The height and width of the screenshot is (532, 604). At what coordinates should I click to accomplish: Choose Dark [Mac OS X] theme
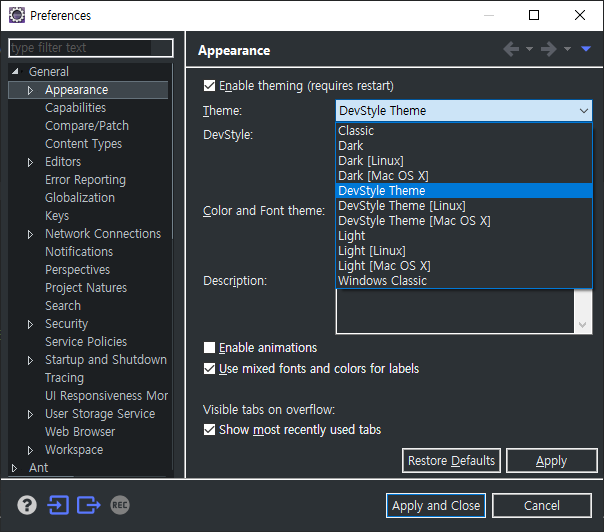(x=464, y=176)
